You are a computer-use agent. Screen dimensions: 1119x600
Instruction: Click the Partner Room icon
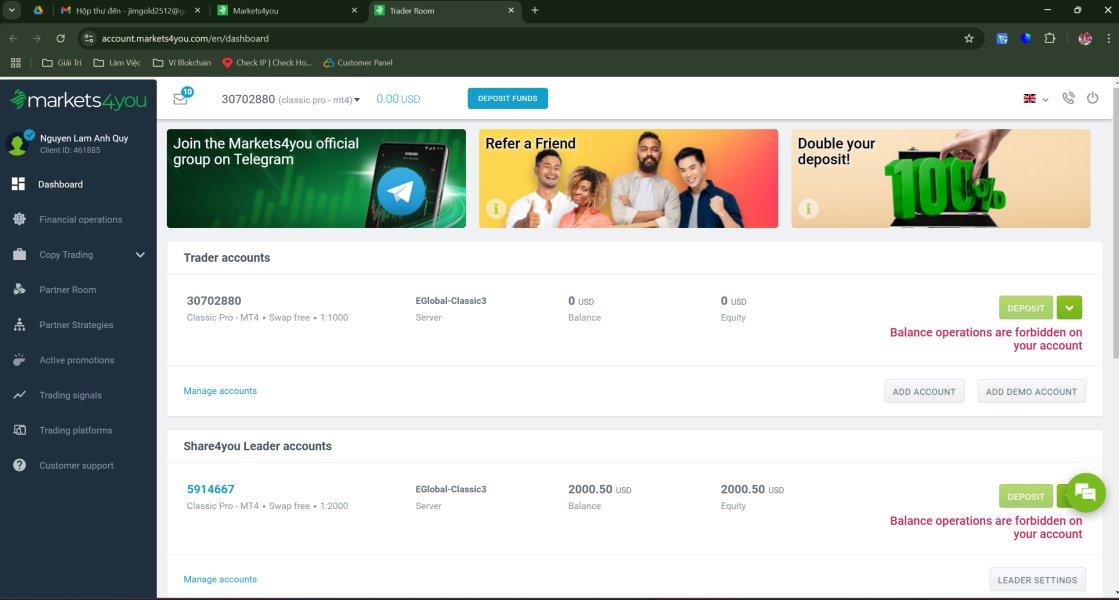click(x=19, y=290)
